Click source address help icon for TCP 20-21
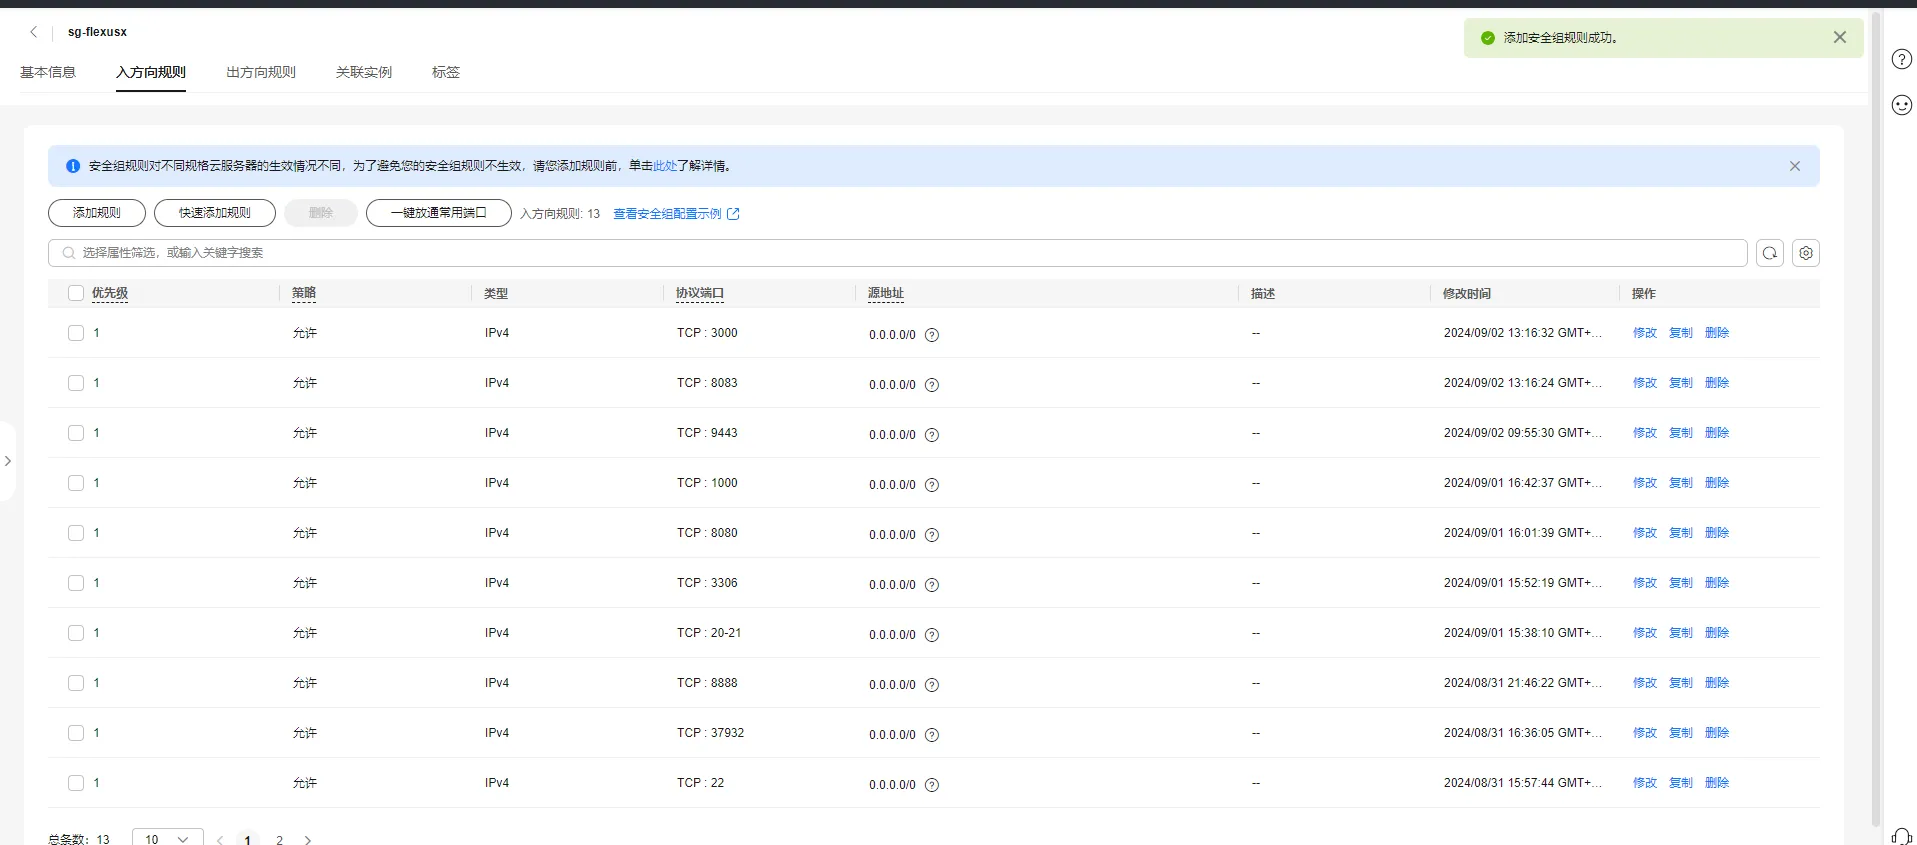1917x845 pixels. coord(931,635)
